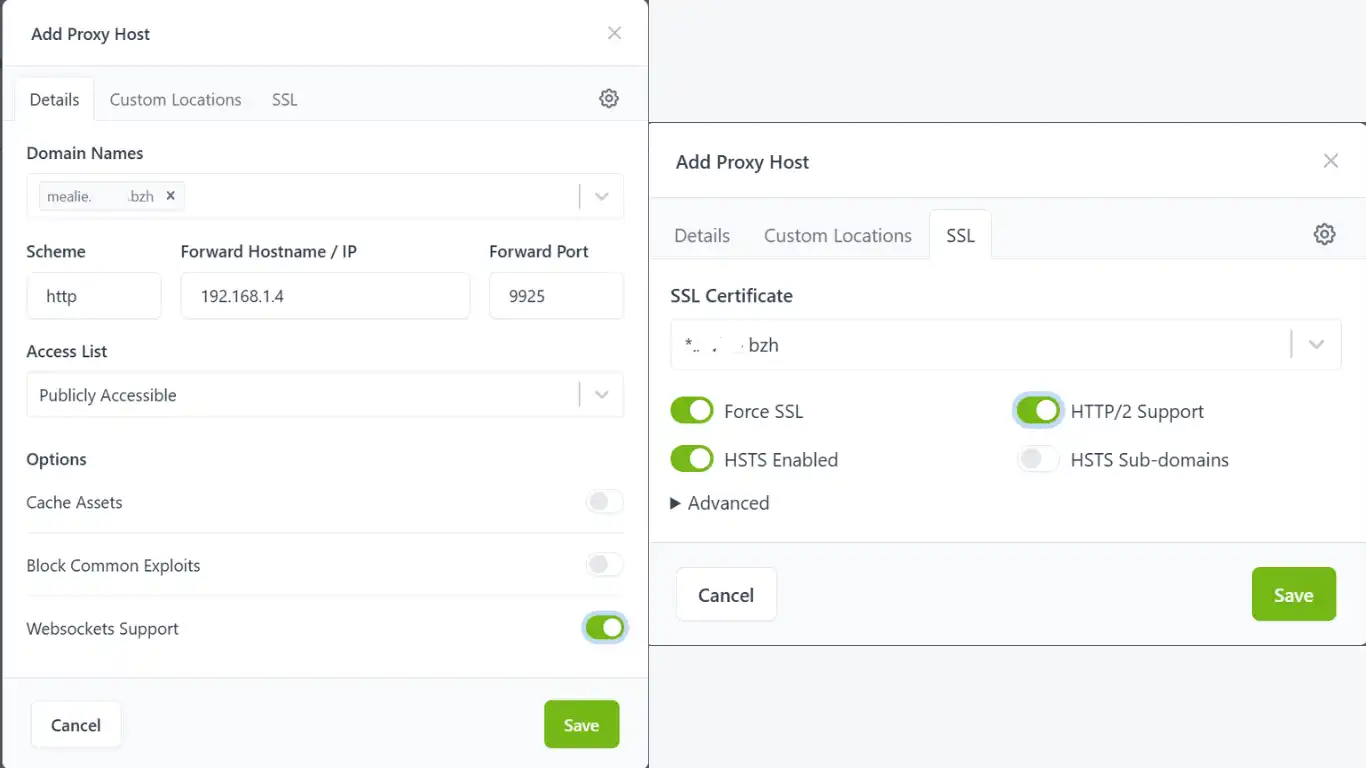Screen dimensions: 1366x768
Task: Close the left Add Proxy Host dialog
Action: (x=614, y=33)
